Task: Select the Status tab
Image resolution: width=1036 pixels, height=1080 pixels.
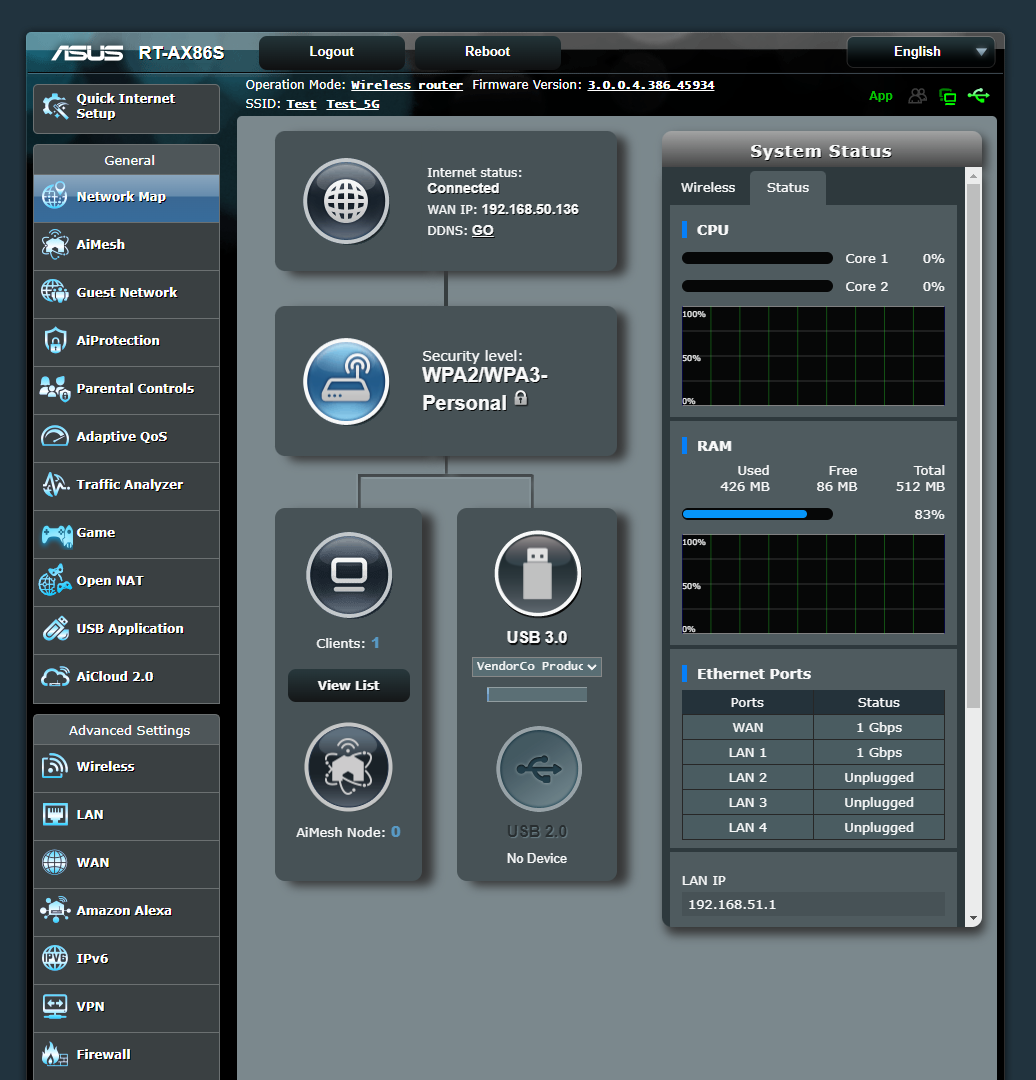Action: 787,187
